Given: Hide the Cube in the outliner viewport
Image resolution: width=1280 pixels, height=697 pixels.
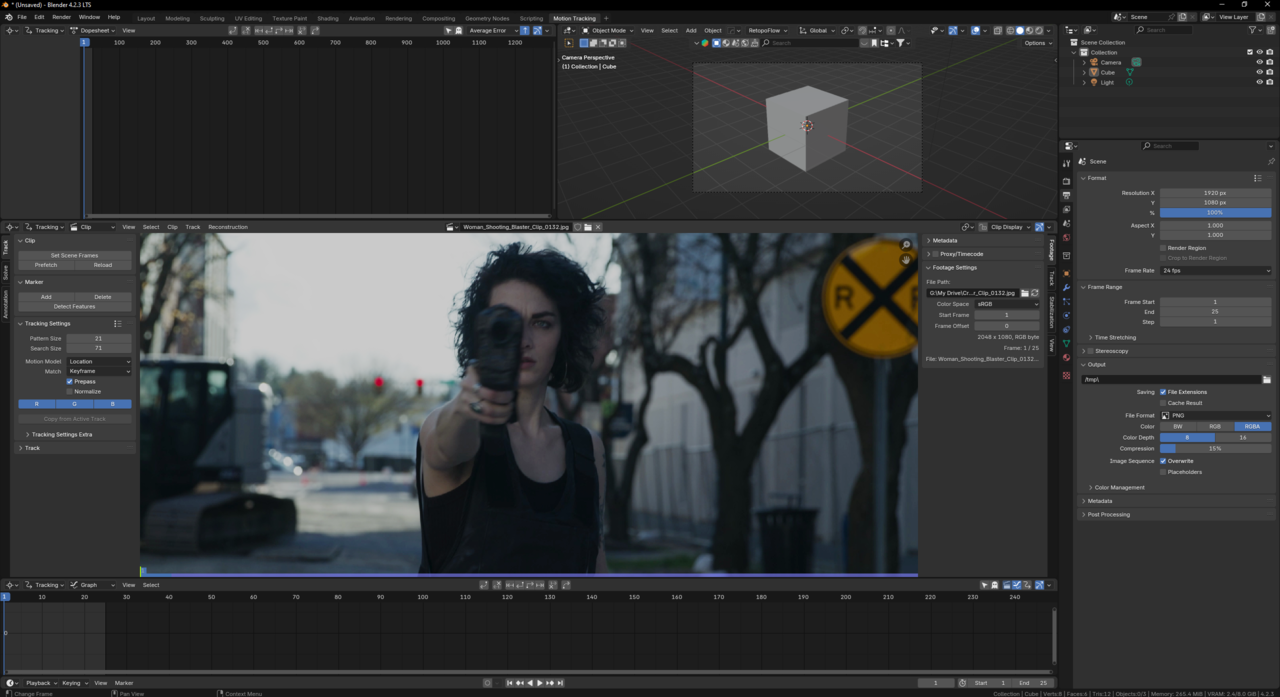Looking at the screenshot, I should [x=1259, y=72].
